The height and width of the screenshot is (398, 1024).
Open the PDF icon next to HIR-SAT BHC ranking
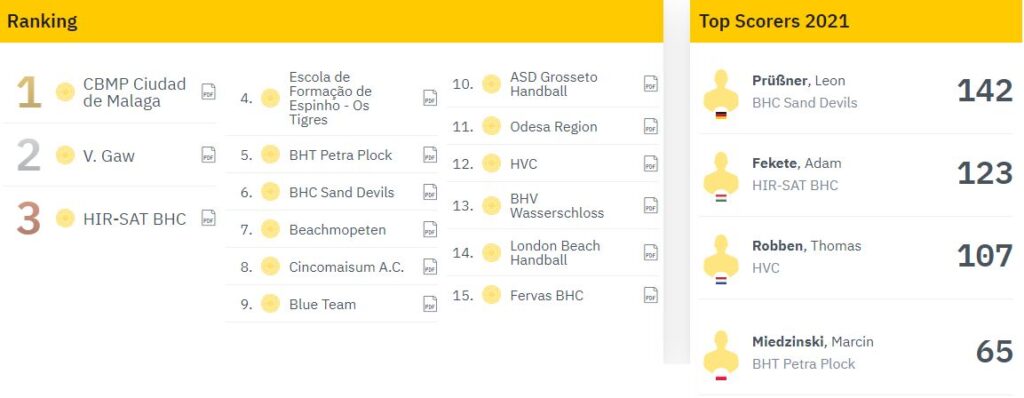point(208,218)
